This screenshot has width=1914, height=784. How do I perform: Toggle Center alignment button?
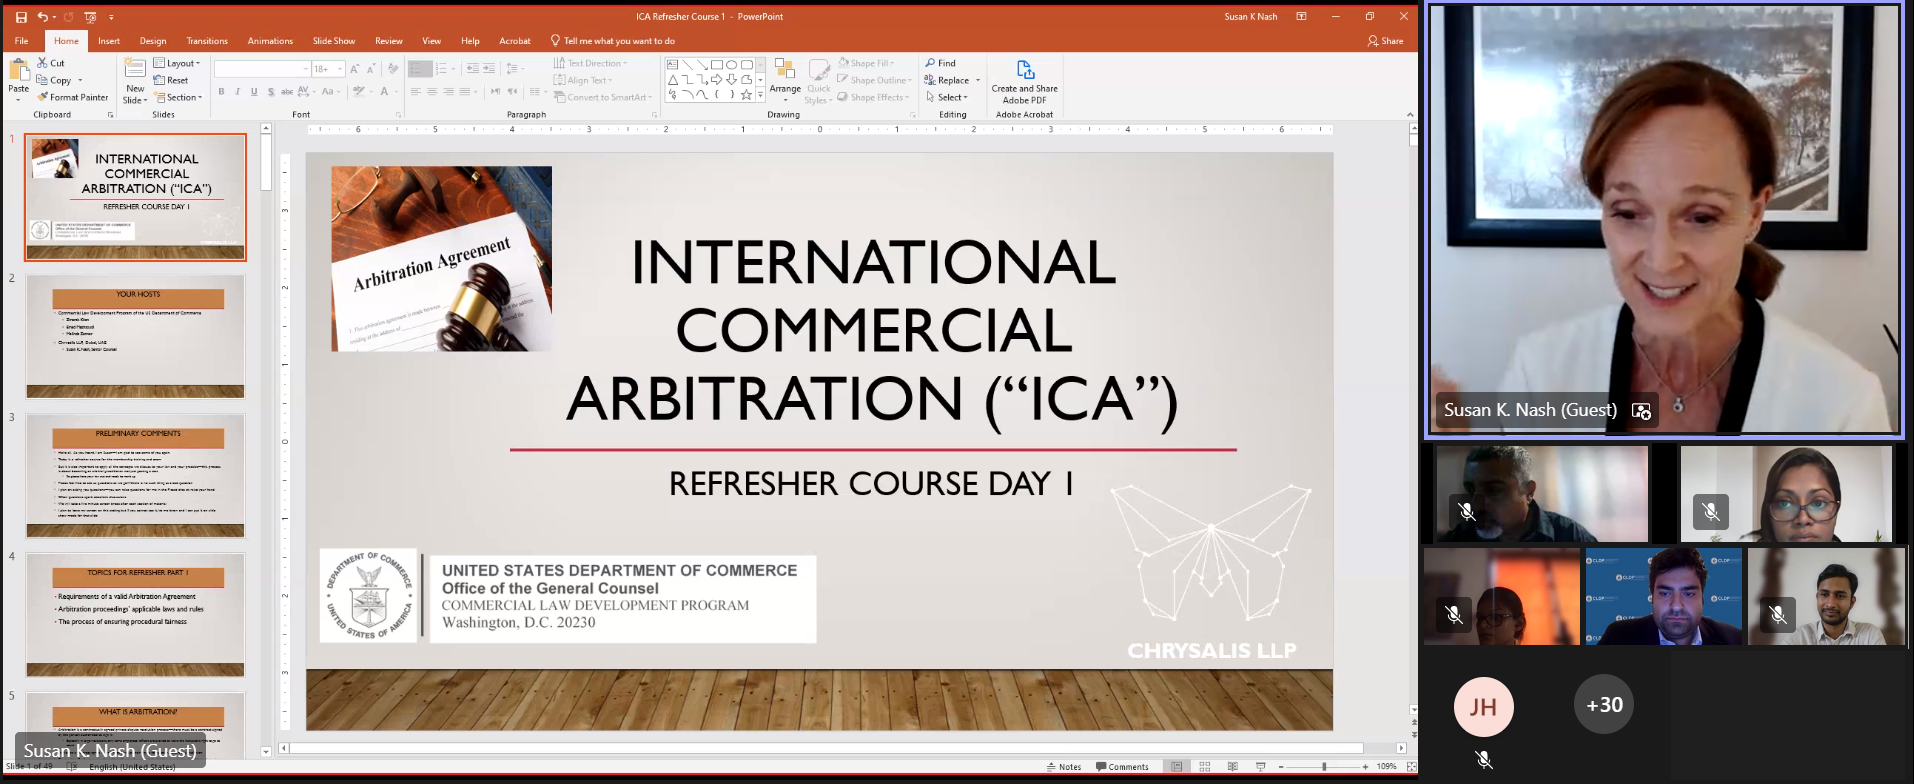432,92
